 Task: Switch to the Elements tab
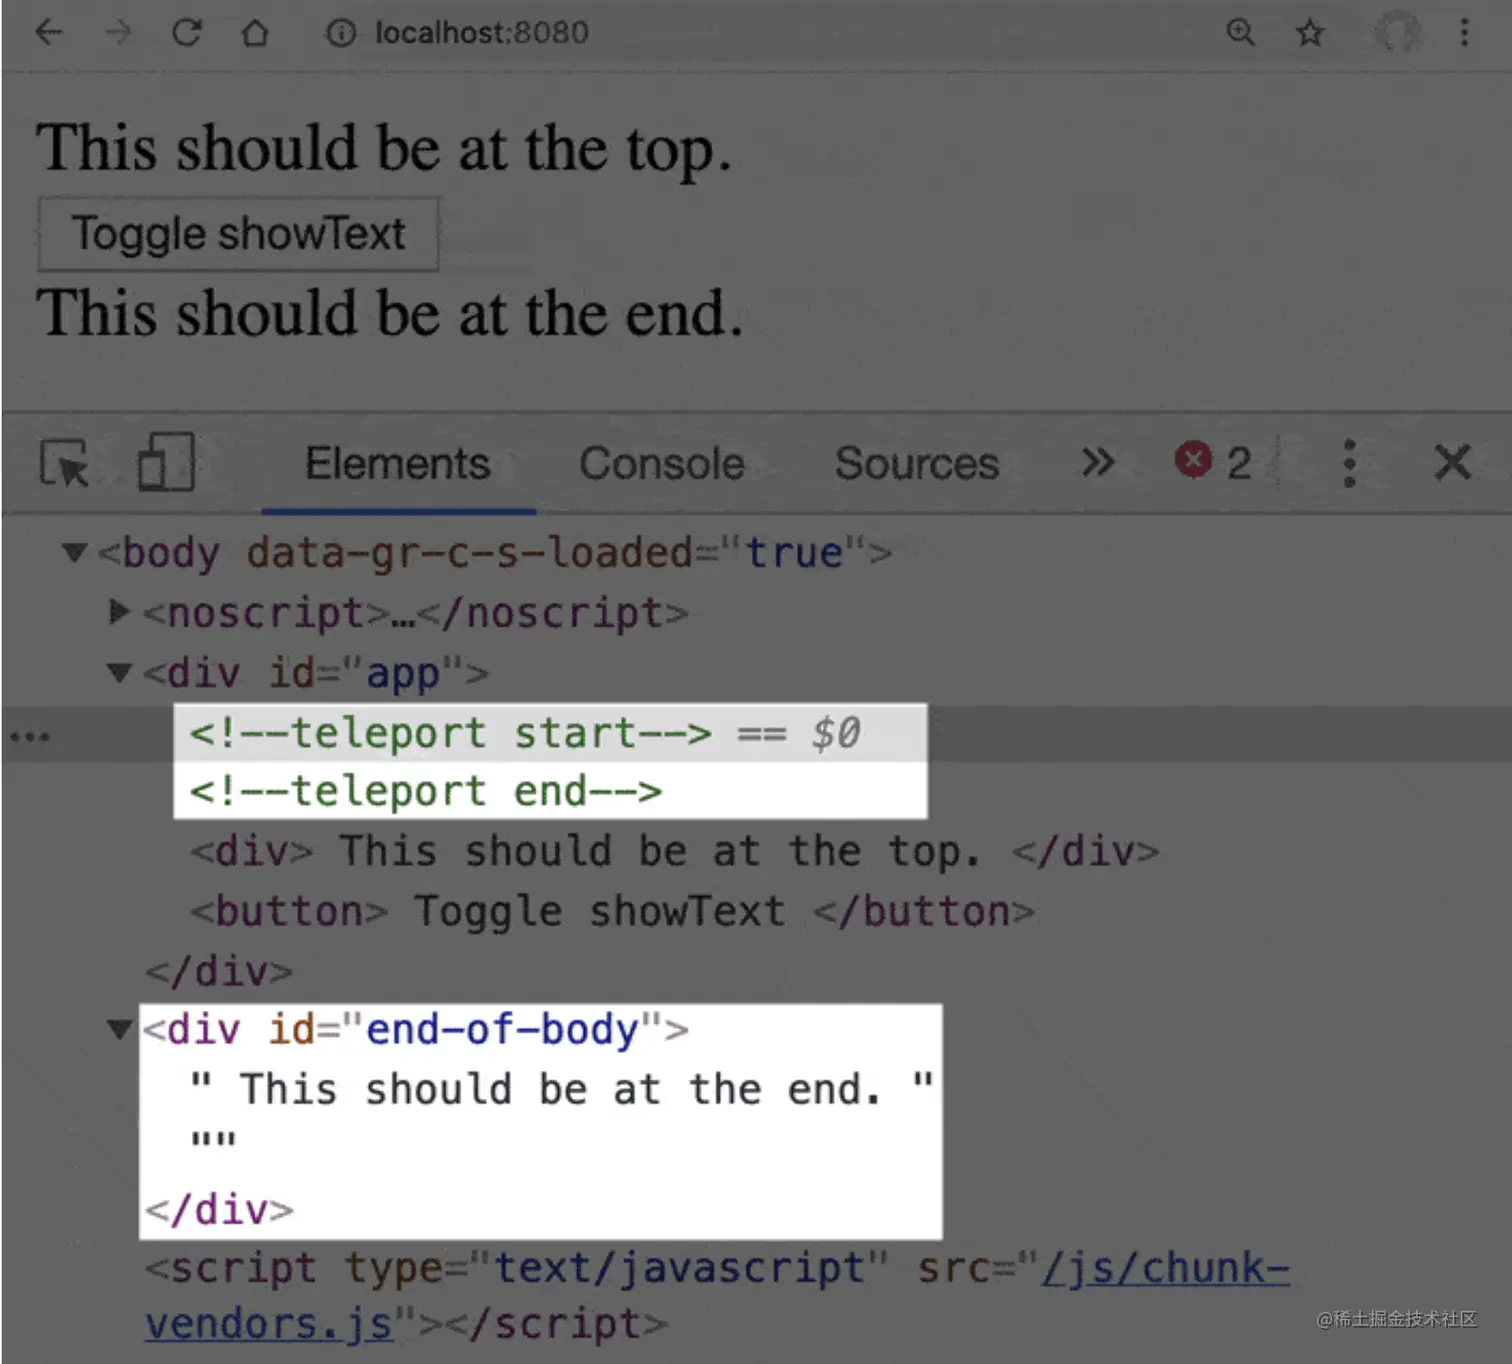point(398,464)
